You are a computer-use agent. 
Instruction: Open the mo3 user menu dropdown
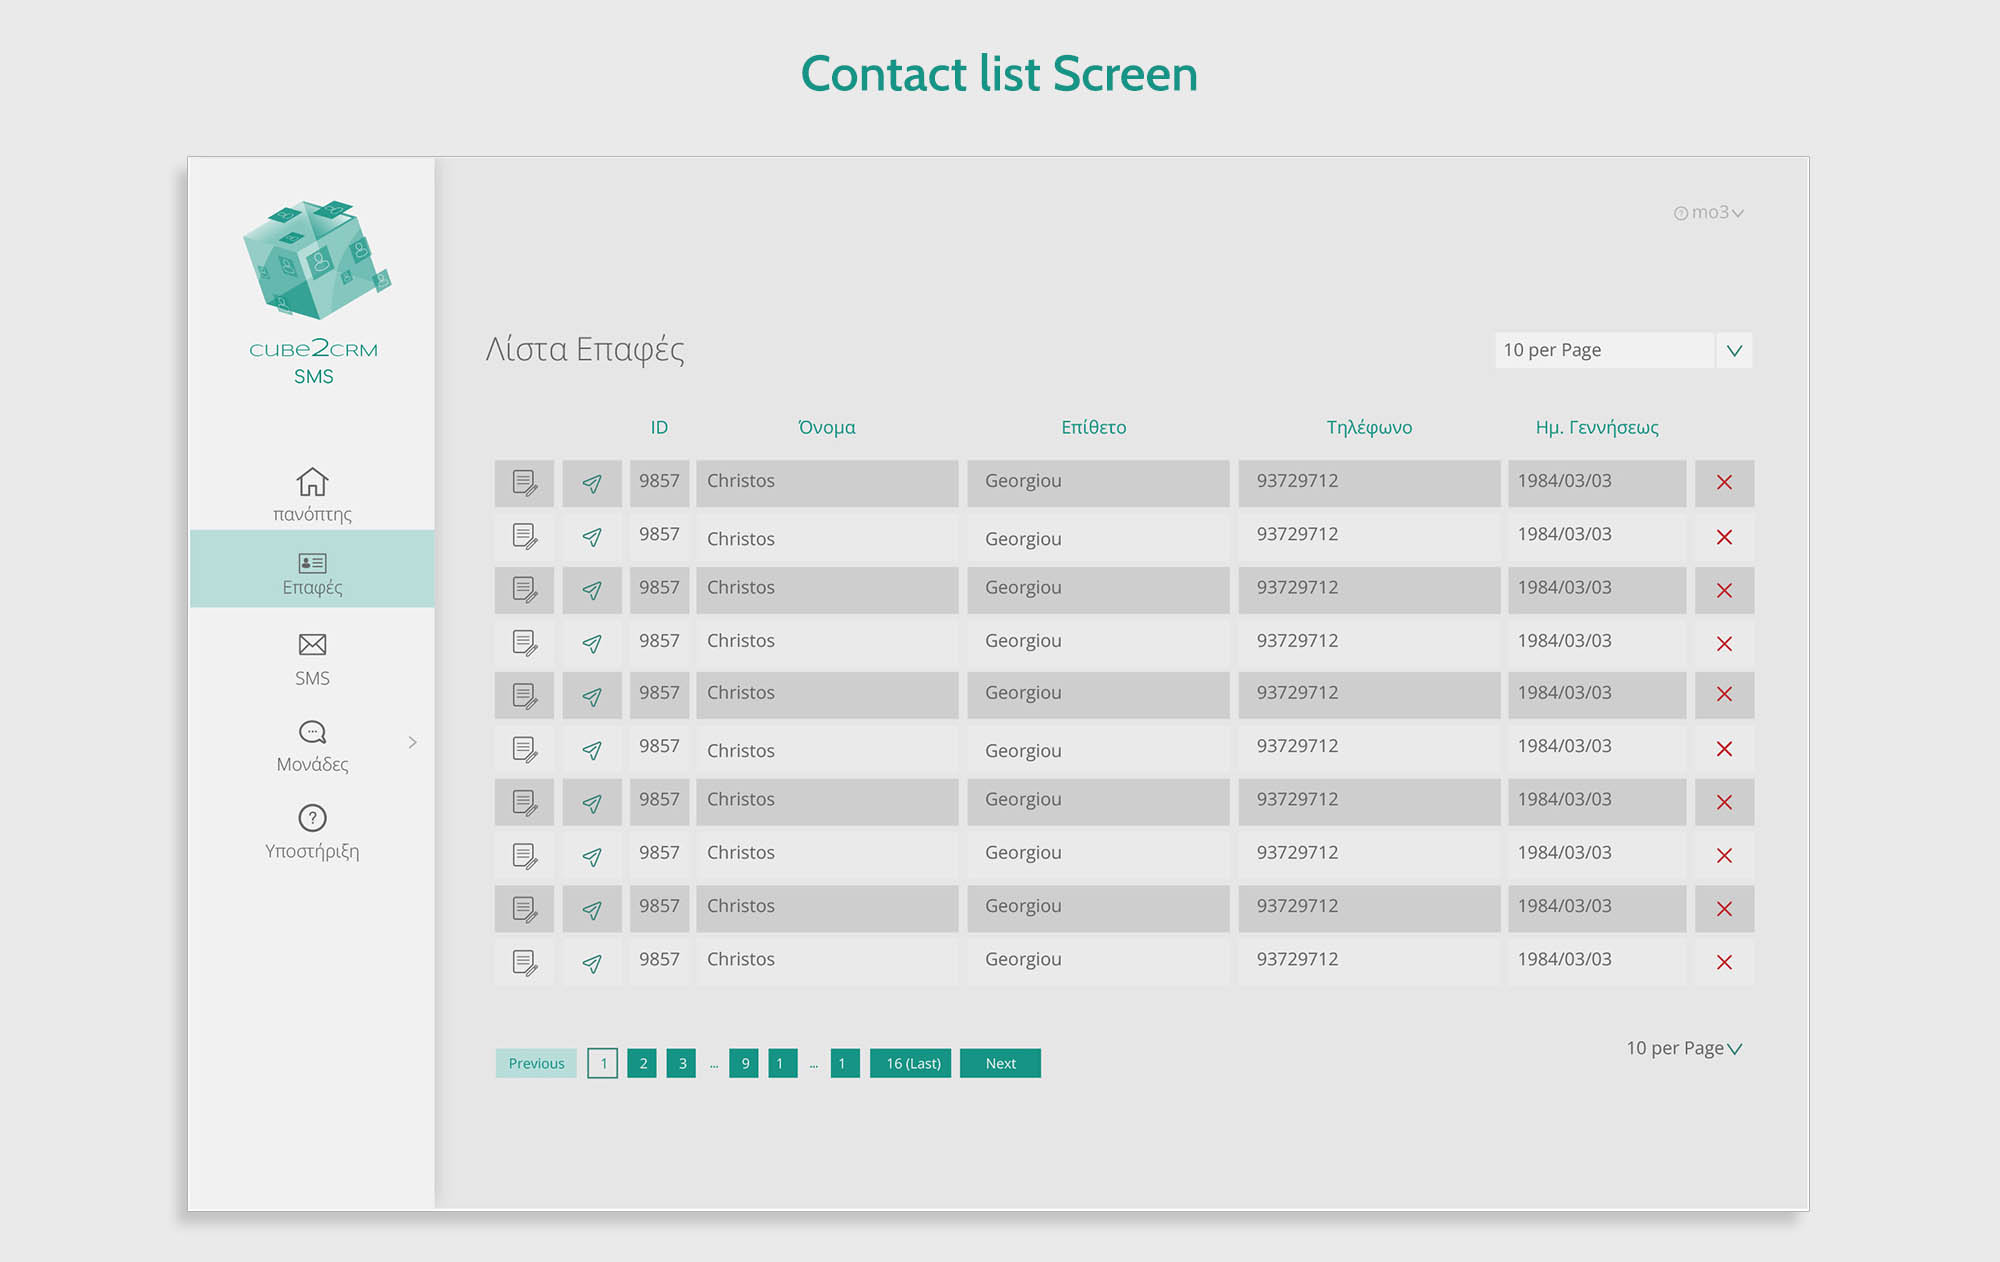(x=1710, y=213)
